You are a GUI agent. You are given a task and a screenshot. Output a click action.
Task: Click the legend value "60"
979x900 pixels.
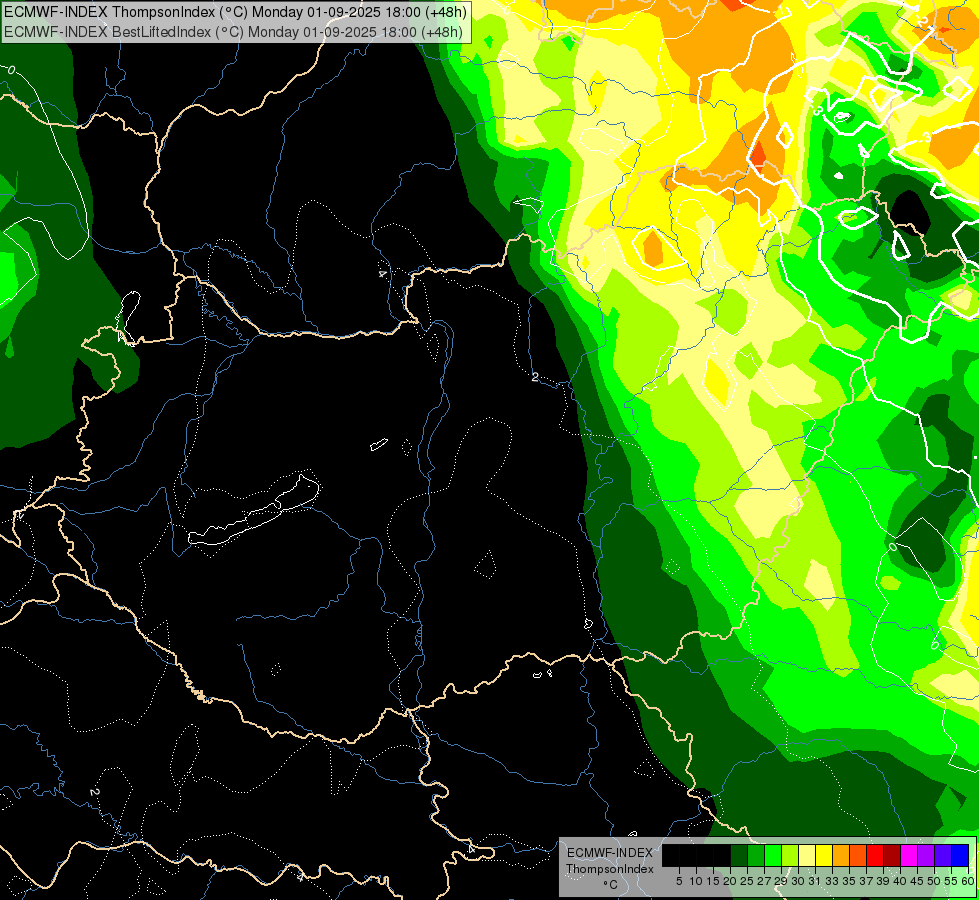click(968, 881)
